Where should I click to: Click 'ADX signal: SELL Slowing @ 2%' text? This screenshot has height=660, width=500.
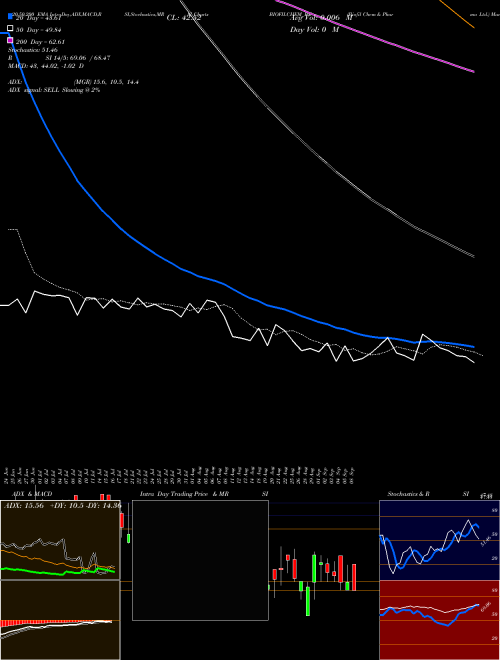pos(54,90)
